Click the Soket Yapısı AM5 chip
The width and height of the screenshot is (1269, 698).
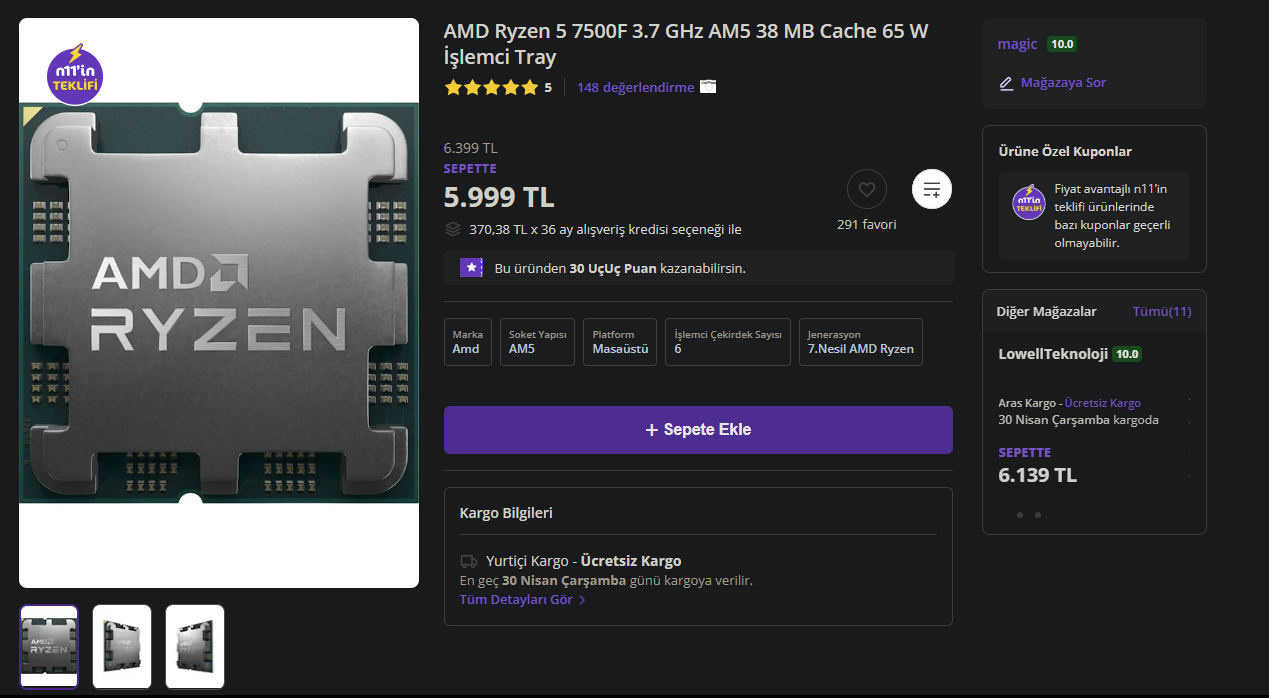[538, 342]
